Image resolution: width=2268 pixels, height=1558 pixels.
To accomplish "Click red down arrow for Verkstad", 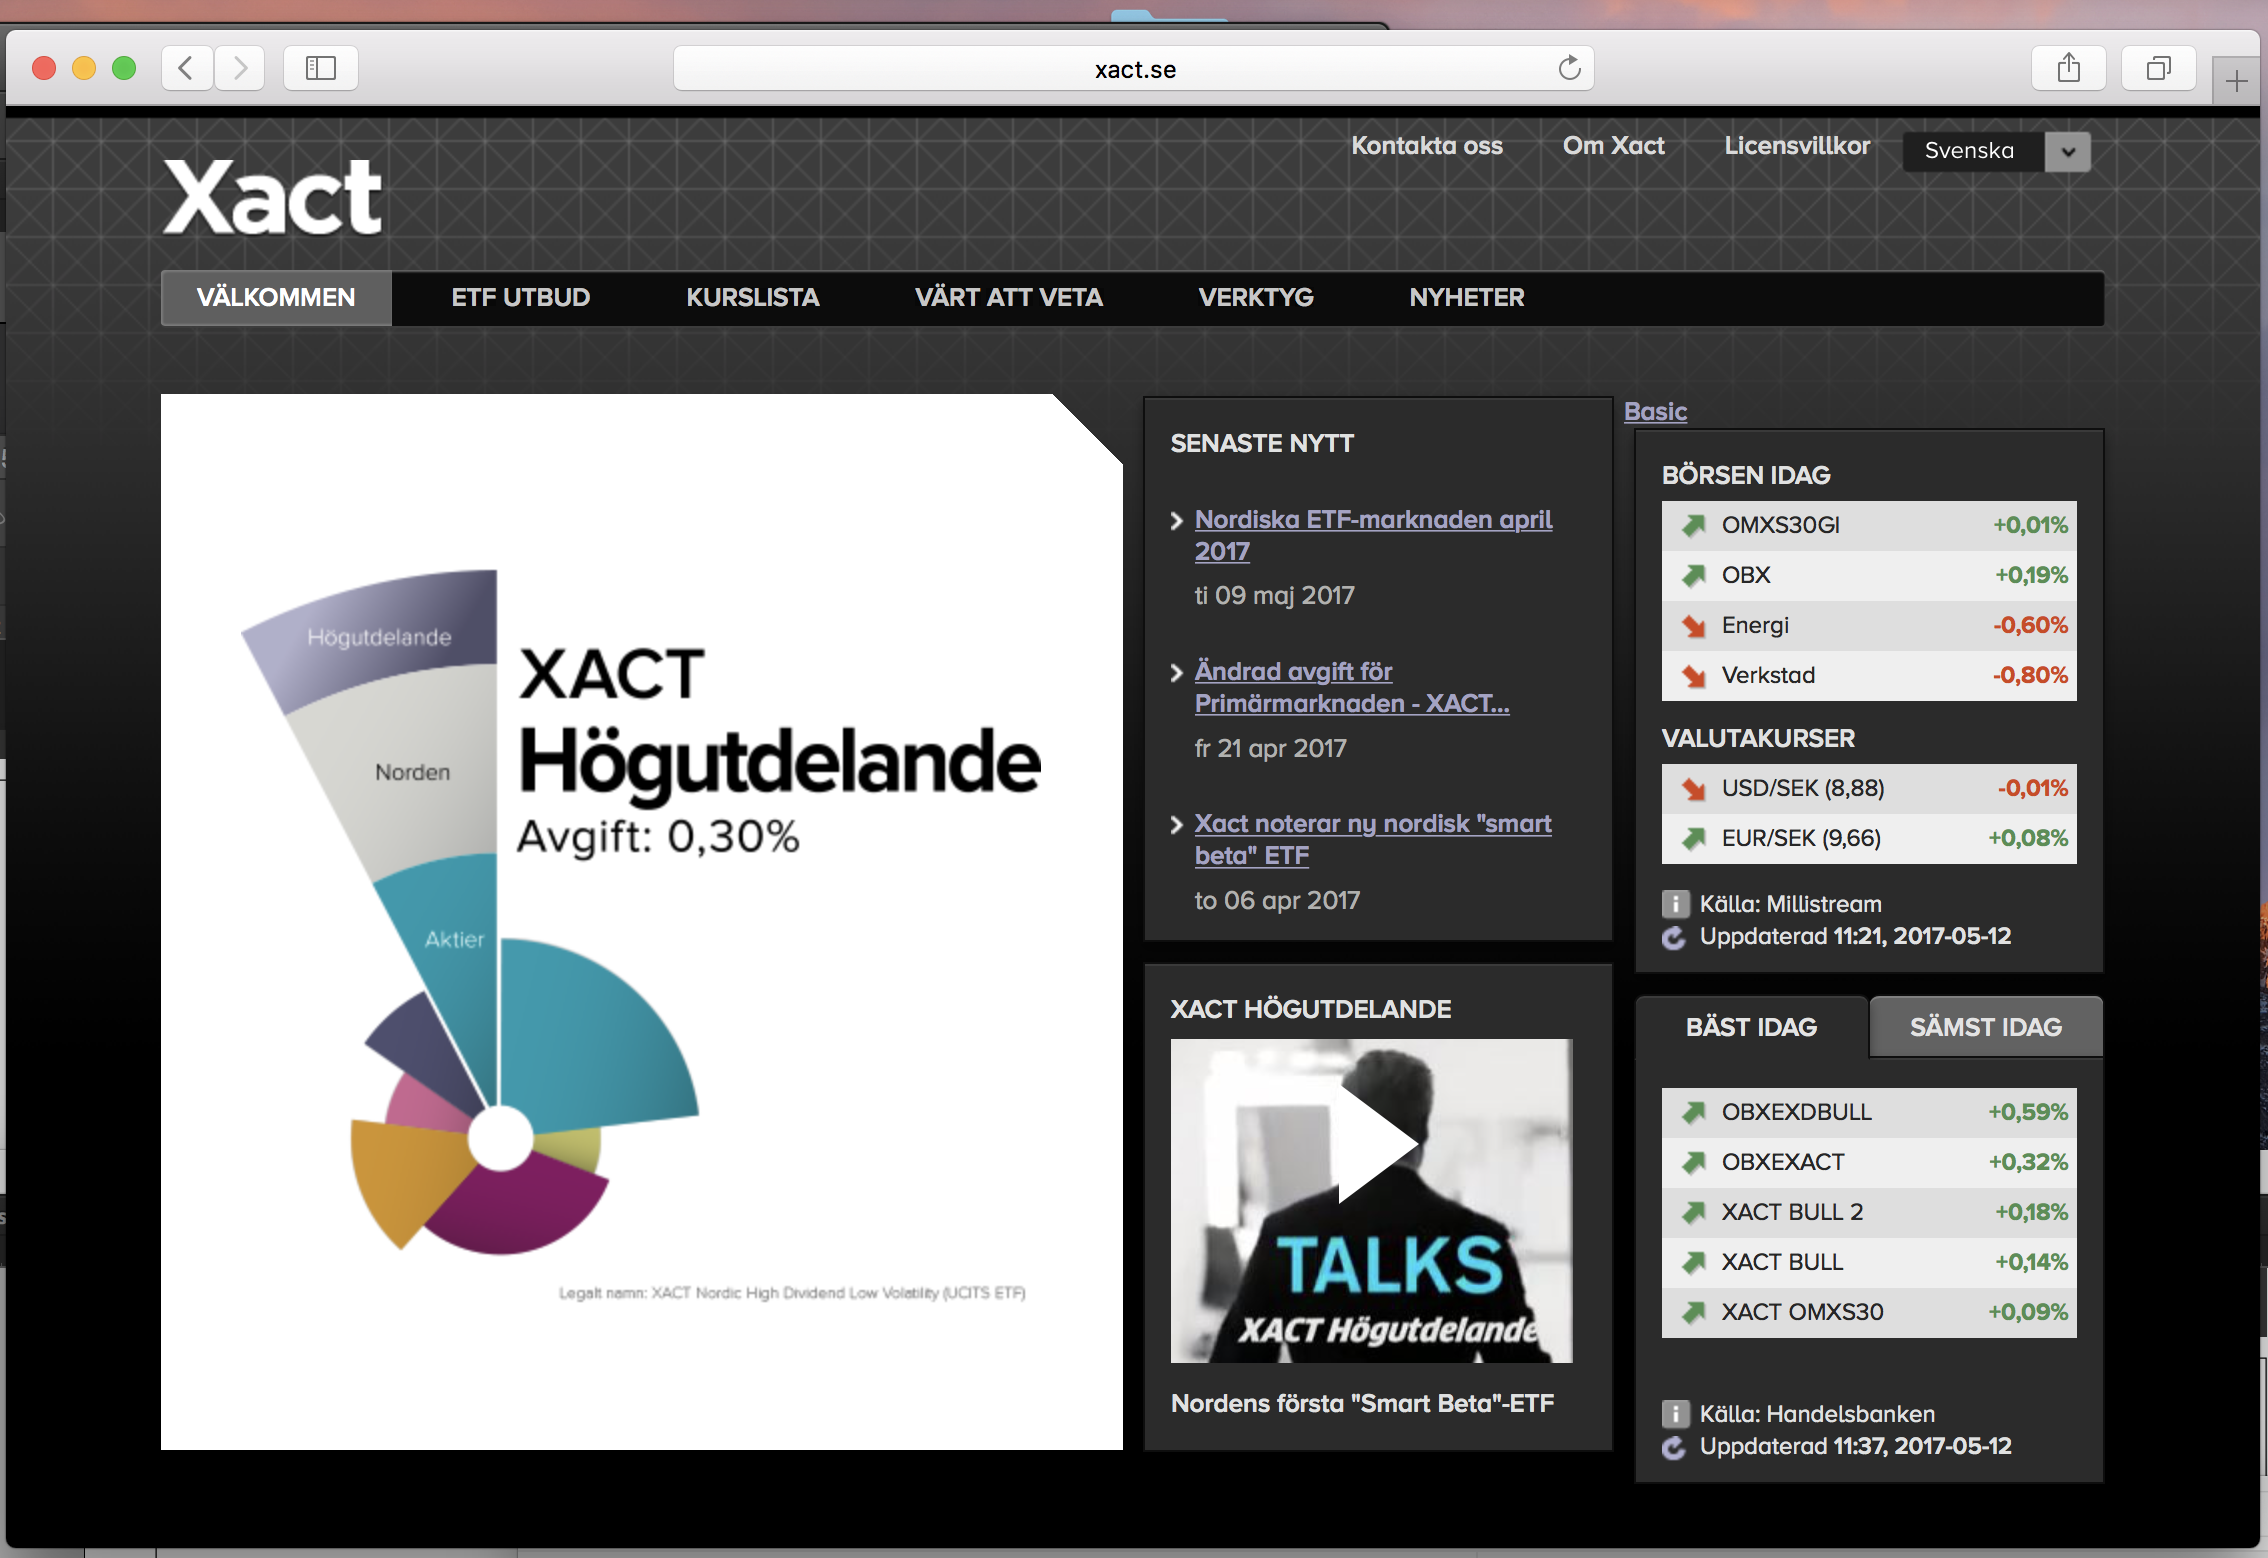I will tap(1693, 676).
